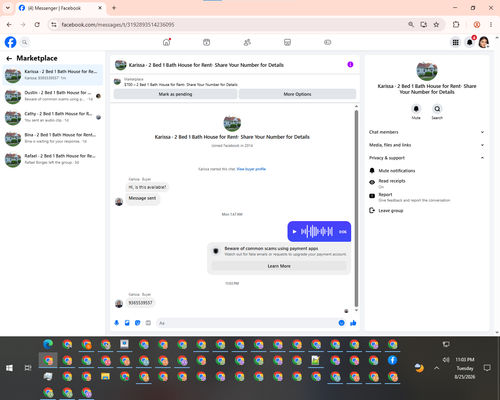The height and width of the screenshot is (400, 500).
Task: Send a thumbs-up like
Action: click(353, 323)
